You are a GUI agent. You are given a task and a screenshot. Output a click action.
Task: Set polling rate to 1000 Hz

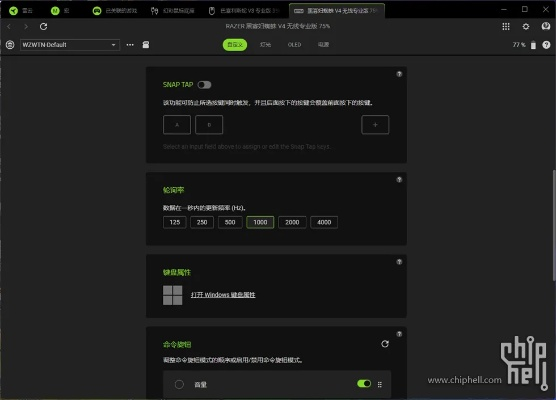pyautogui.click(x=260, y=222)
